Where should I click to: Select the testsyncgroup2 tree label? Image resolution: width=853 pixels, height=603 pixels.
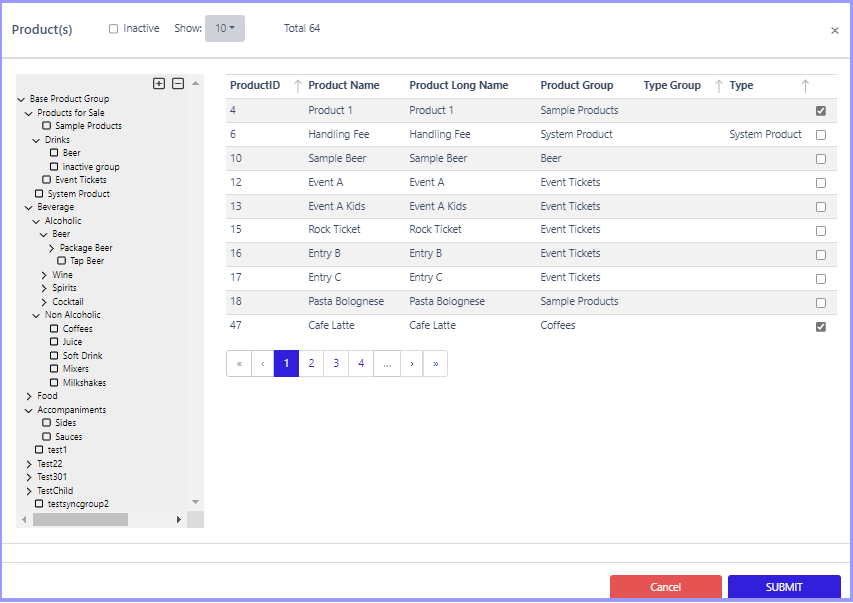click(78, 504)
